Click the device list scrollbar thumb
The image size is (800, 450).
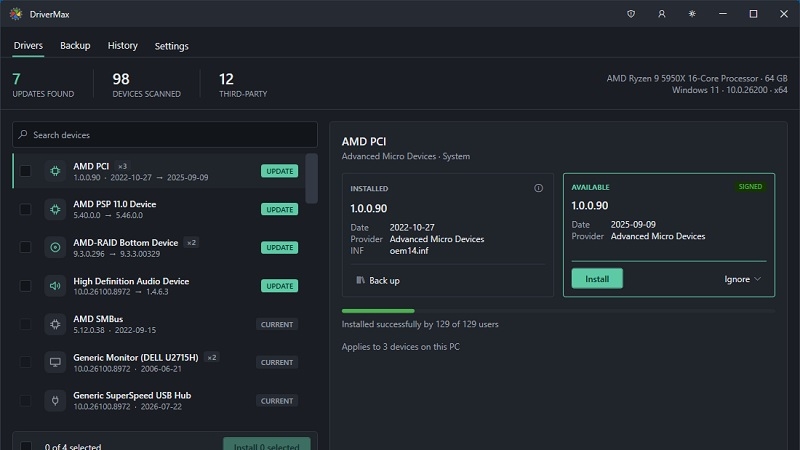pyautogui.click(x=311, y=178)
